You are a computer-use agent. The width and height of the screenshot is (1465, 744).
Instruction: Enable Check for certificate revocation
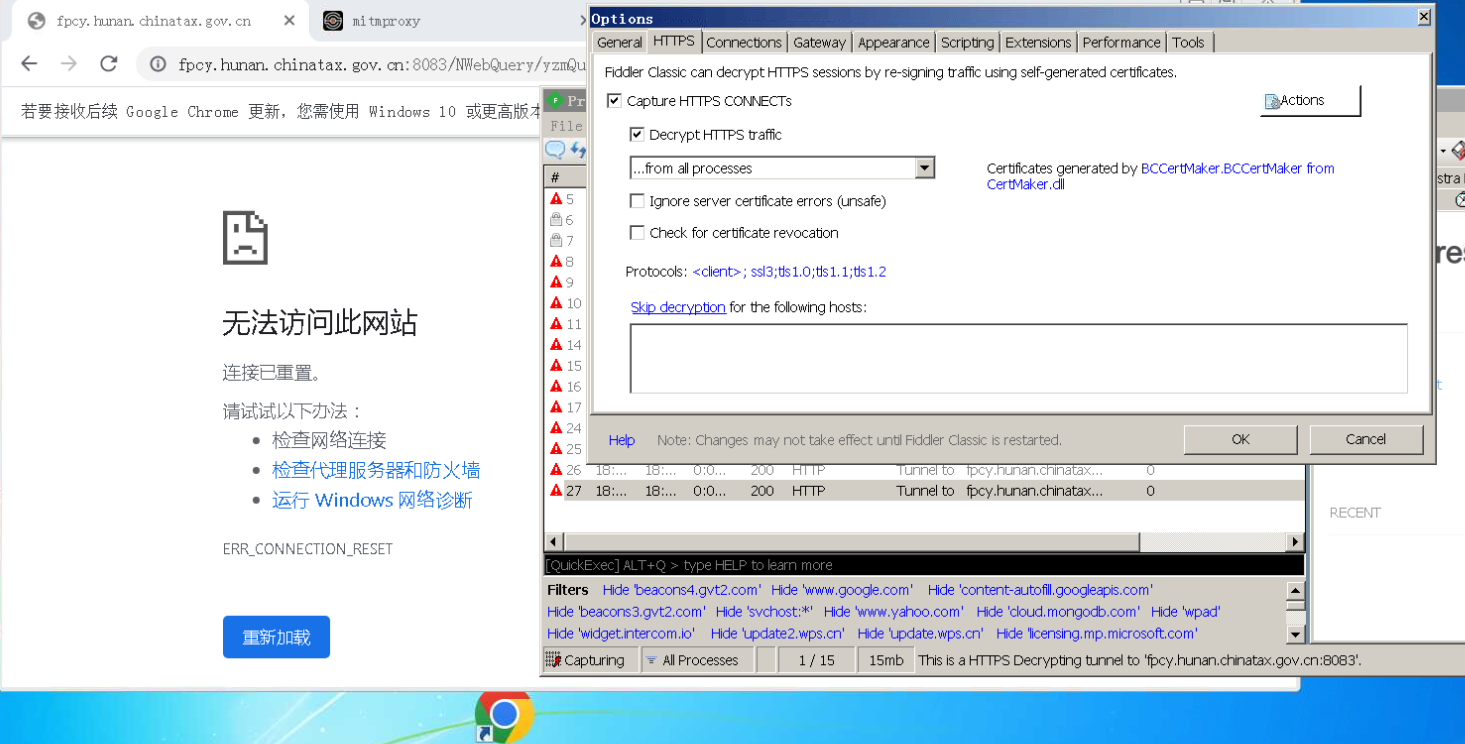637,233
